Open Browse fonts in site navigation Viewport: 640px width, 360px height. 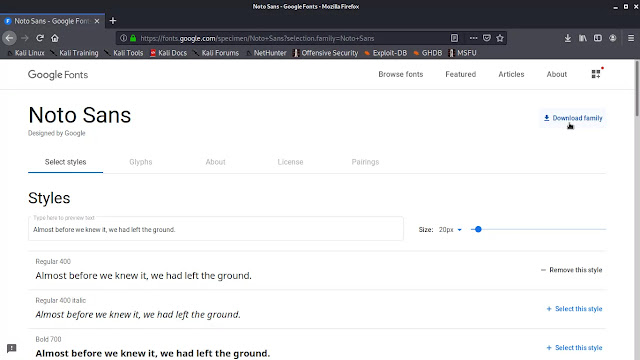(400, 74)
